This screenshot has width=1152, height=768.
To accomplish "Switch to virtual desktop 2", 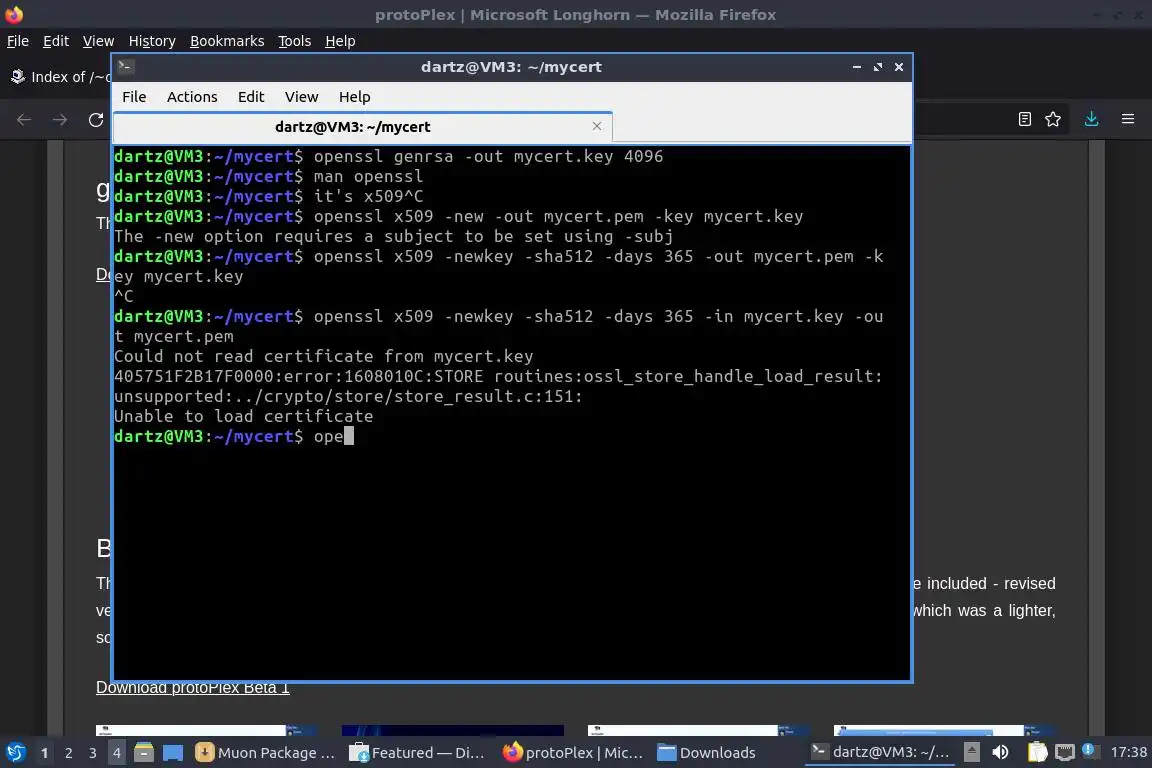I will coord(69,753).
